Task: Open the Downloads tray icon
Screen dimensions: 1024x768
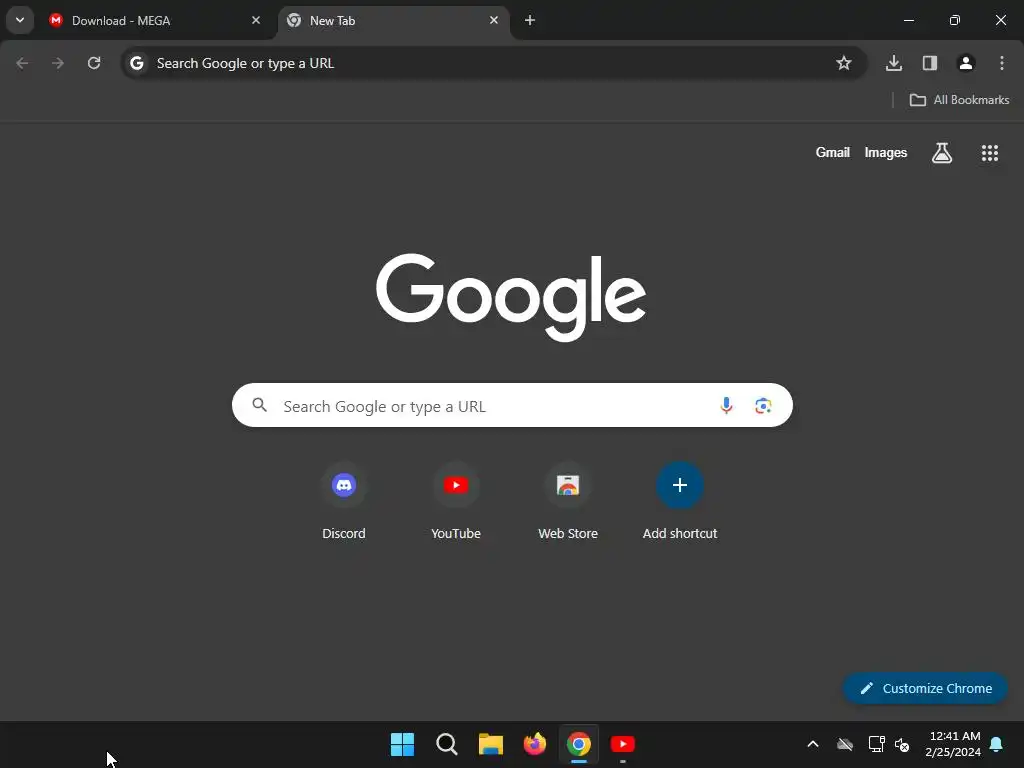Action: point(894,63)
